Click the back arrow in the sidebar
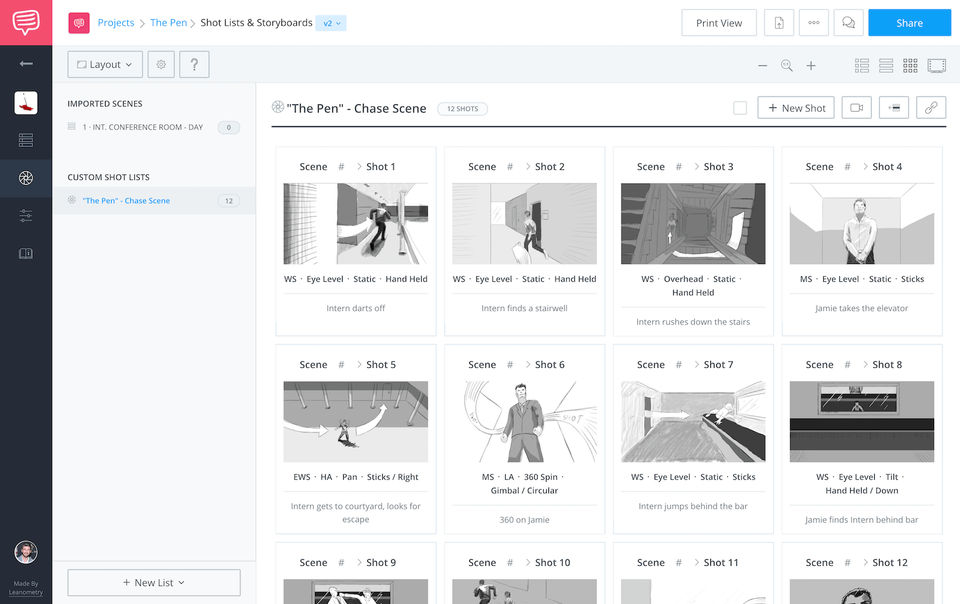This screenshot has height=604, width=960. [x=26, y=64]
